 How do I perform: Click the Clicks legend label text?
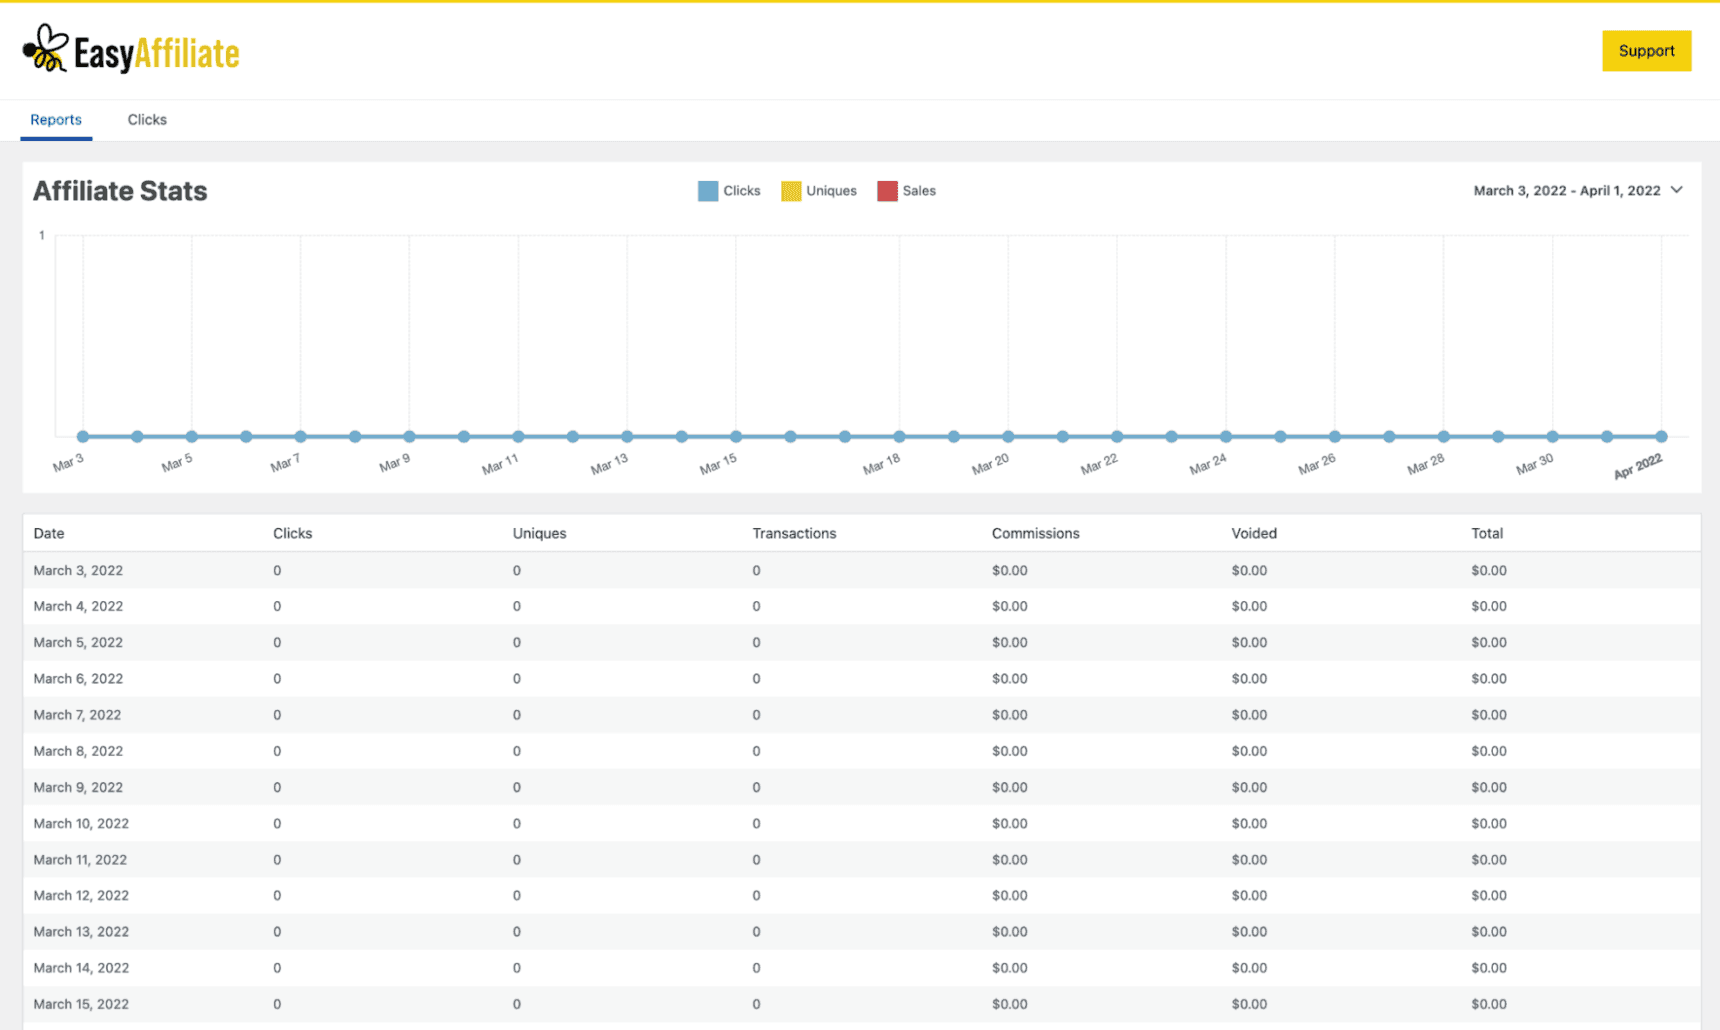point(742,191)
